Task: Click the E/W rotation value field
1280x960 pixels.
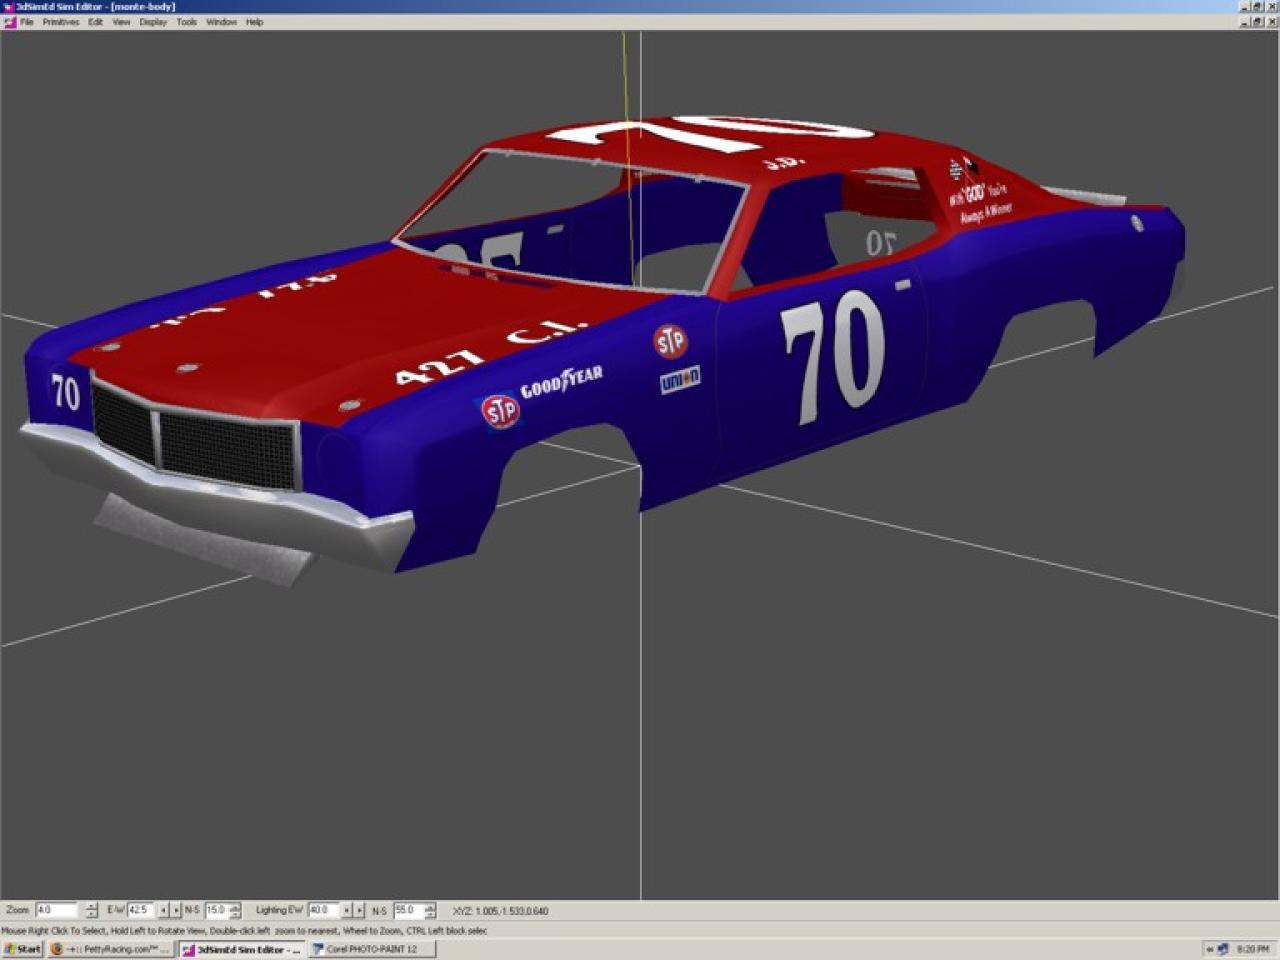Action: click(139, 910)
